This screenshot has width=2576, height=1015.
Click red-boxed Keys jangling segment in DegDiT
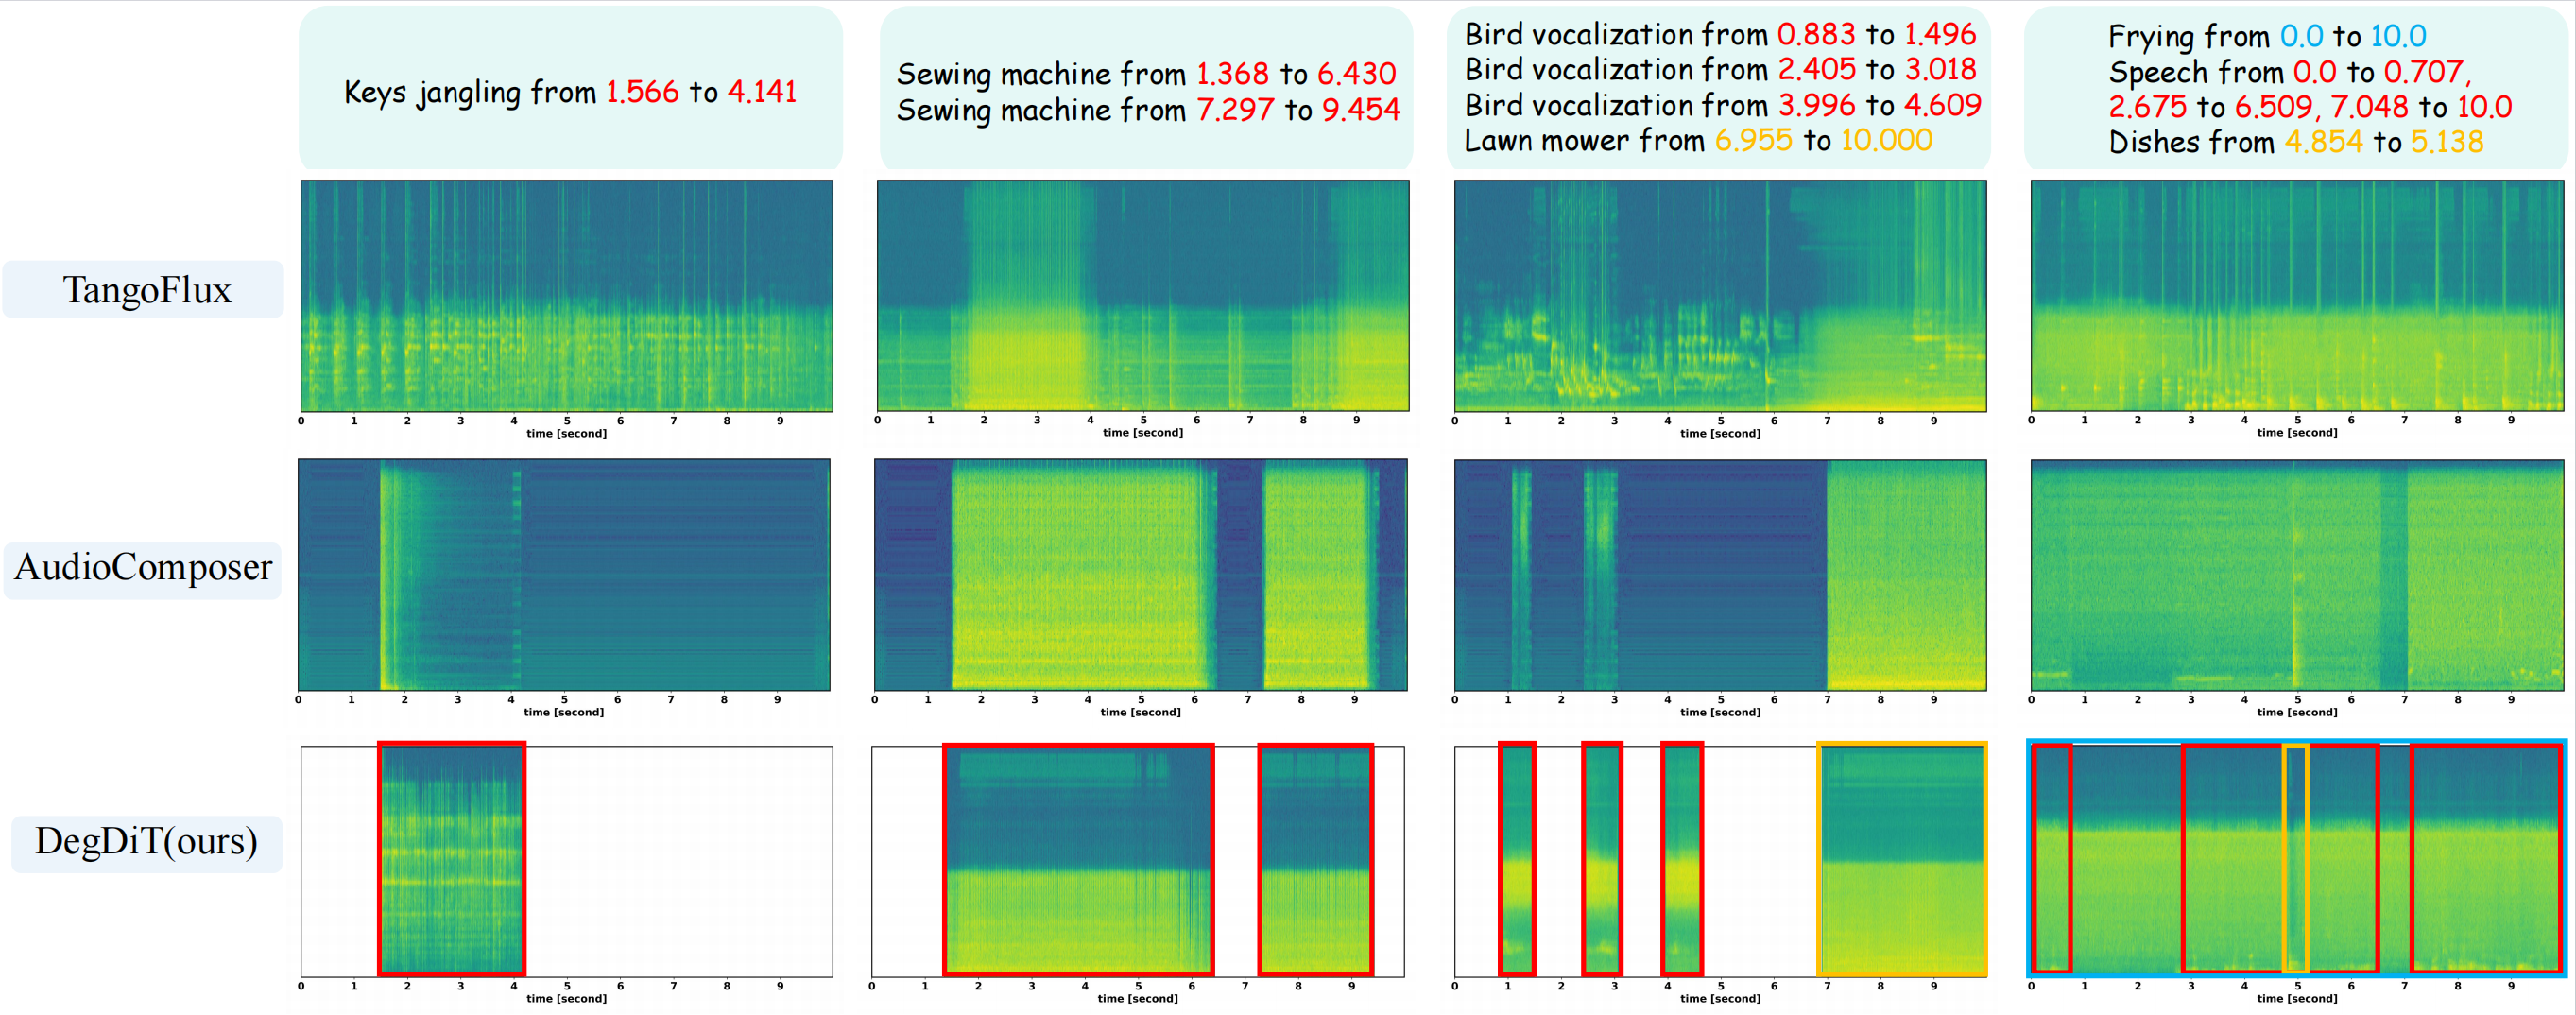pyautogui.click(x=452, y=858)
